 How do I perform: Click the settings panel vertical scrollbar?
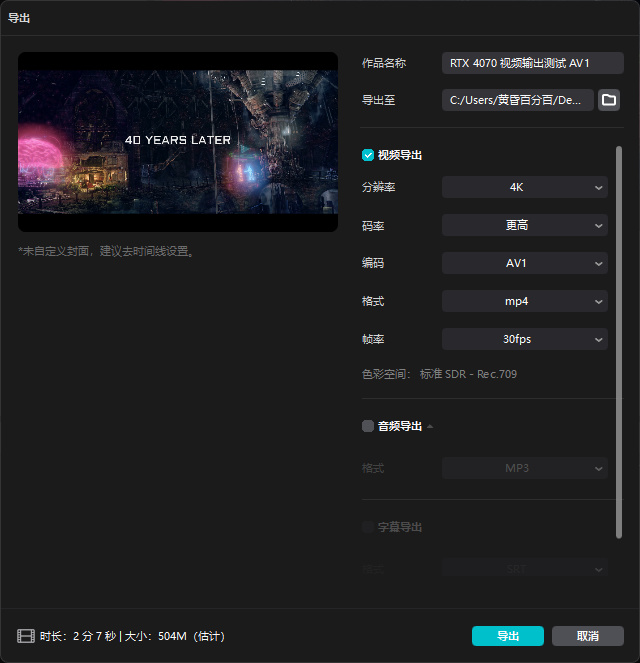tap(619, 342)
